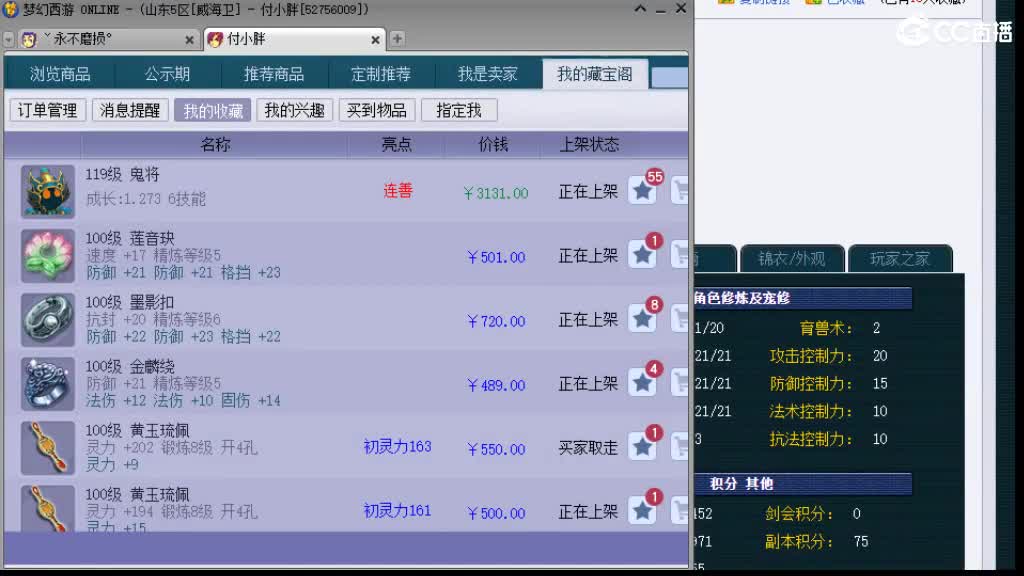Close the 付小胖 window tab
Image resolution: width=1024 pixels, height=576 pixels.
tap(376, 40)
